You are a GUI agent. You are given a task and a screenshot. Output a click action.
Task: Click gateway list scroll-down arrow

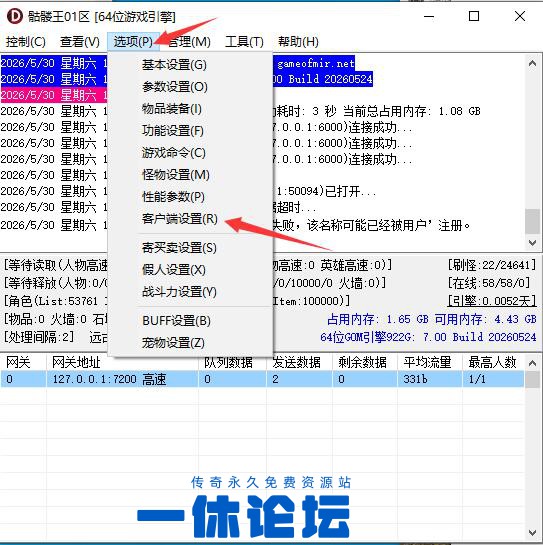pos(532,533)
